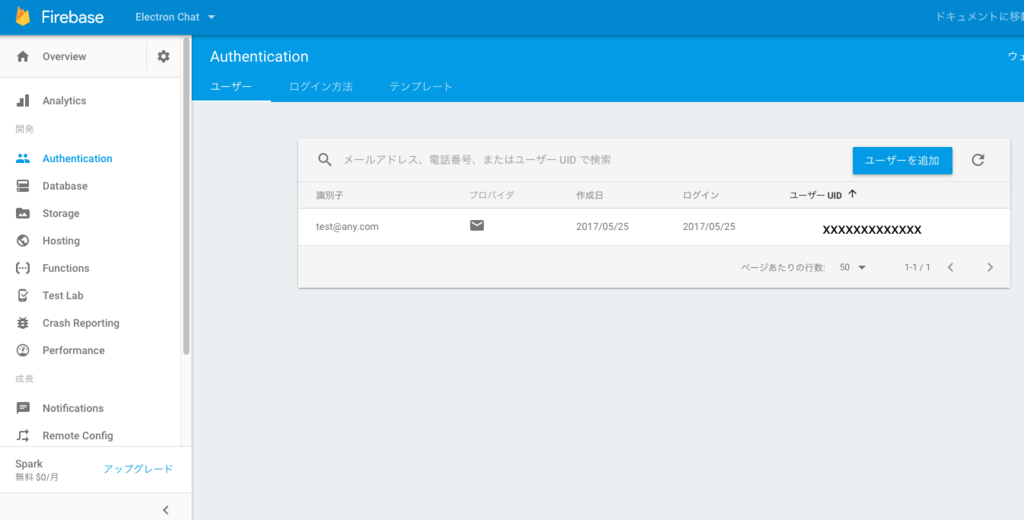Click the 識別子 column header

point(330,195)
